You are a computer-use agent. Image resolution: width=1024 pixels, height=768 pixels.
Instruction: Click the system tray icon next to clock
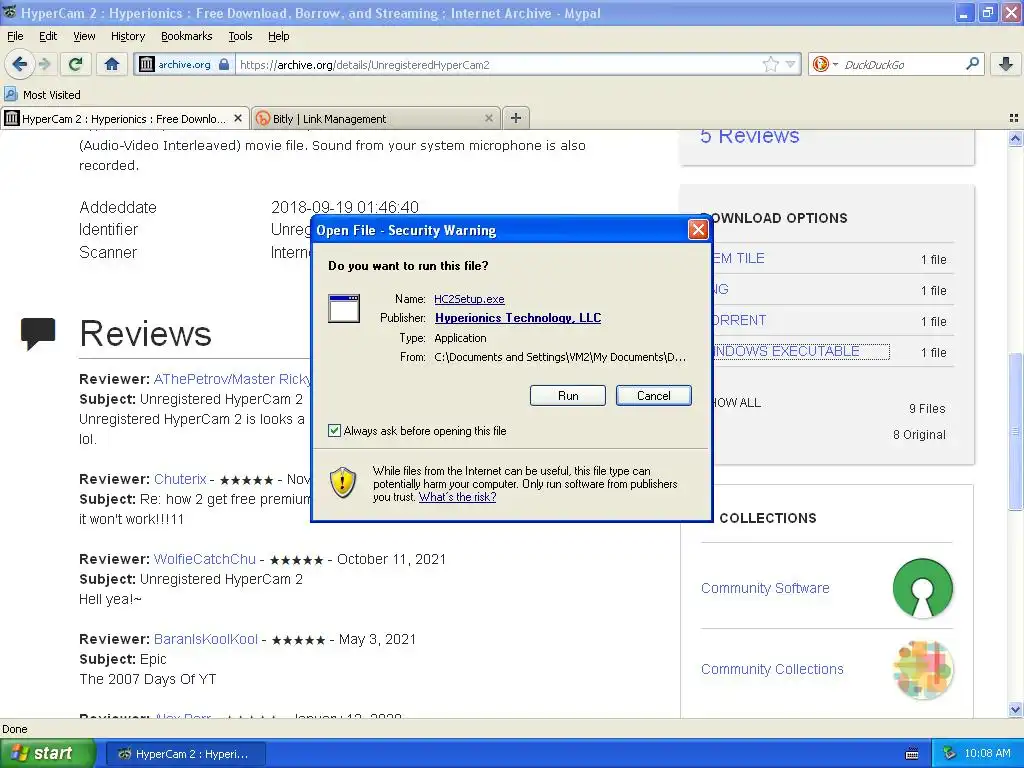(949, 754)
